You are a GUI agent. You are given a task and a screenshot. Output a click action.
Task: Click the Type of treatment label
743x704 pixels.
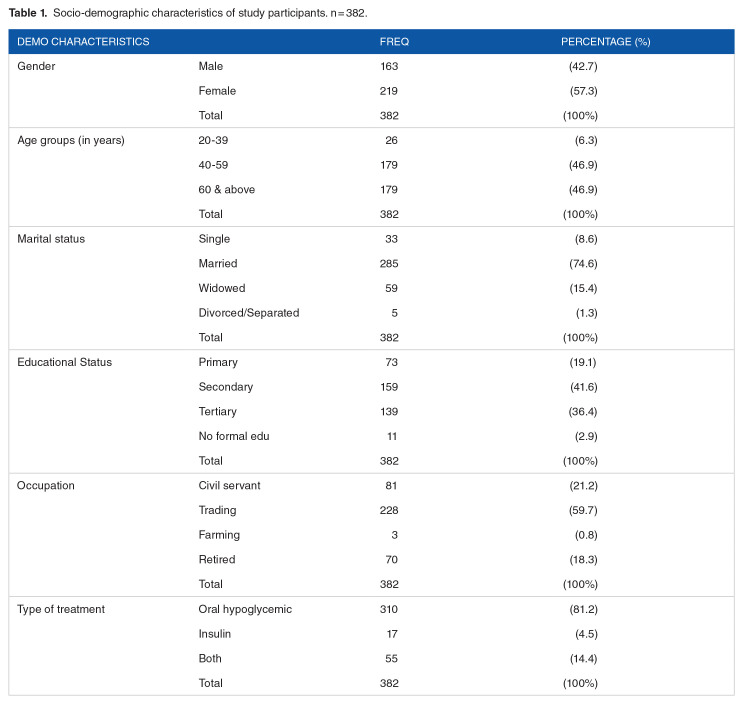coord(60,609)
